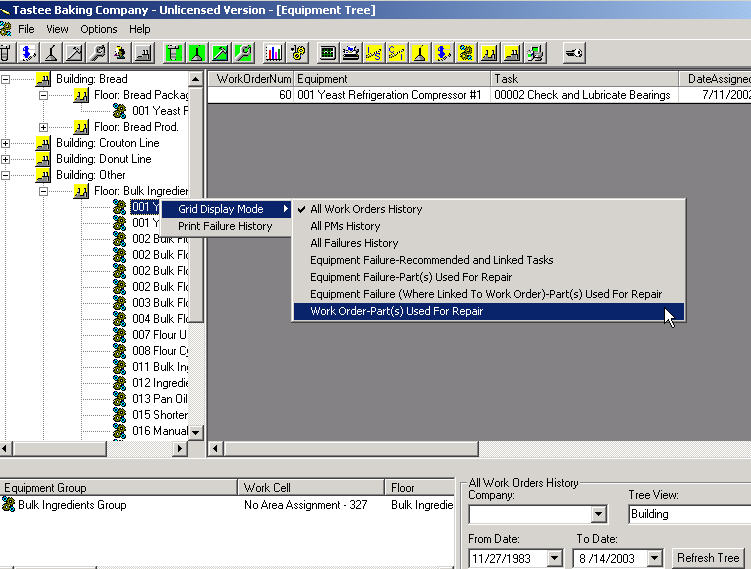Select All PMs History display mode
751x569 pixels.
(x=489, y=226)
